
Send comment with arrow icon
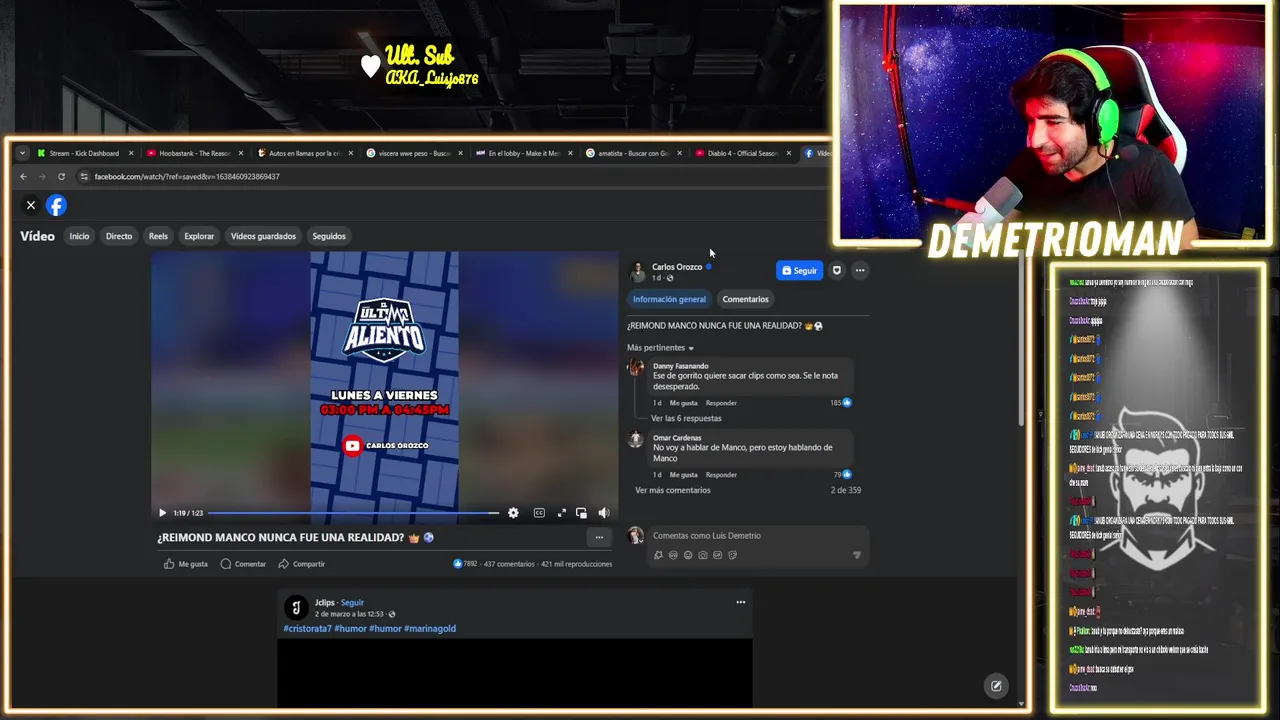coord(856,555)
